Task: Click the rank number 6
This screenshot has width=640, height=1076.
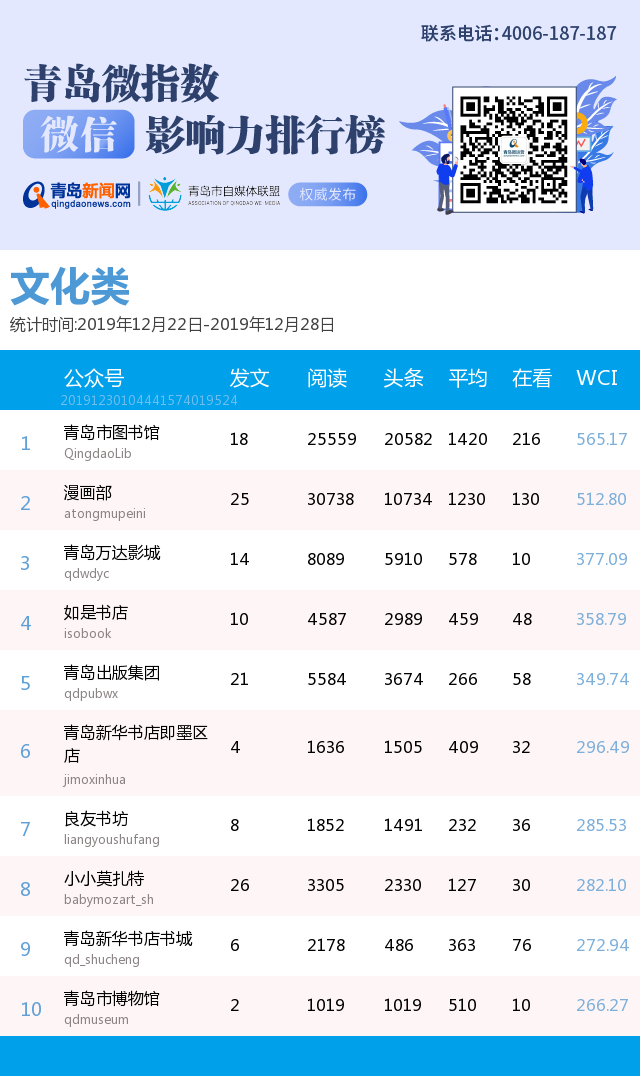Action: 26,752
